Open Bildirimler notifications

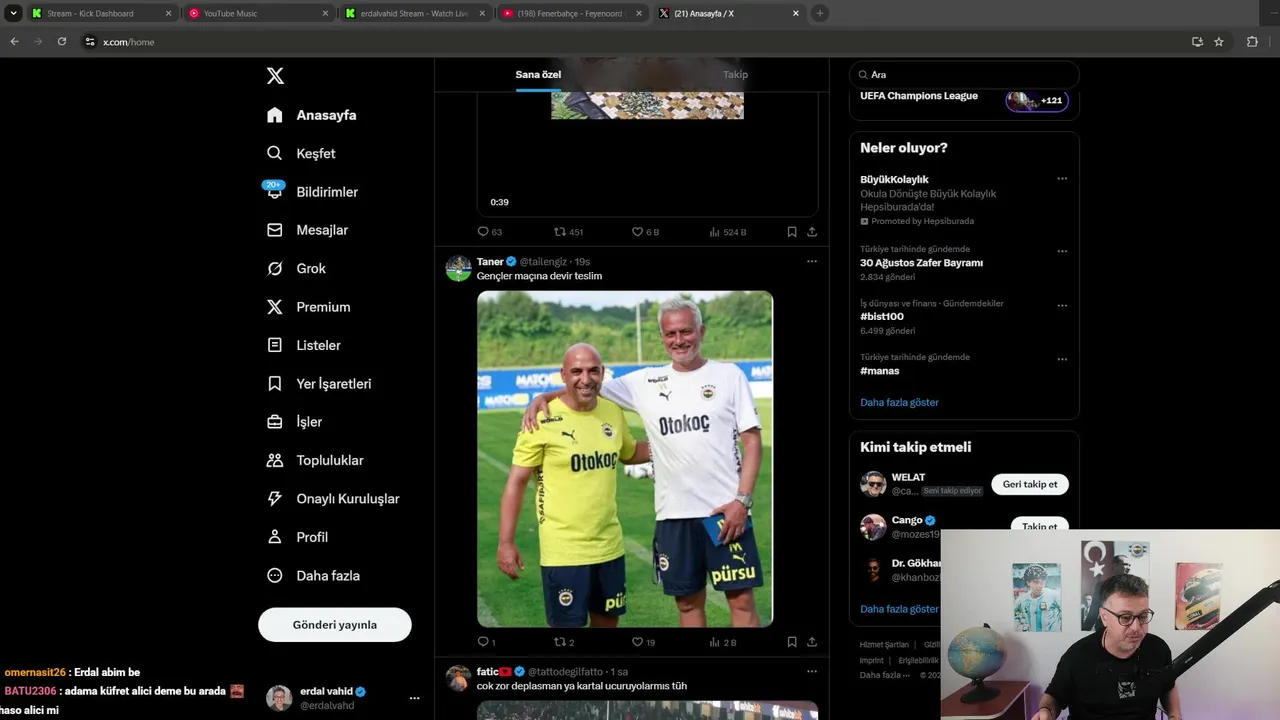pyautogui.click(x=312, y=192)
